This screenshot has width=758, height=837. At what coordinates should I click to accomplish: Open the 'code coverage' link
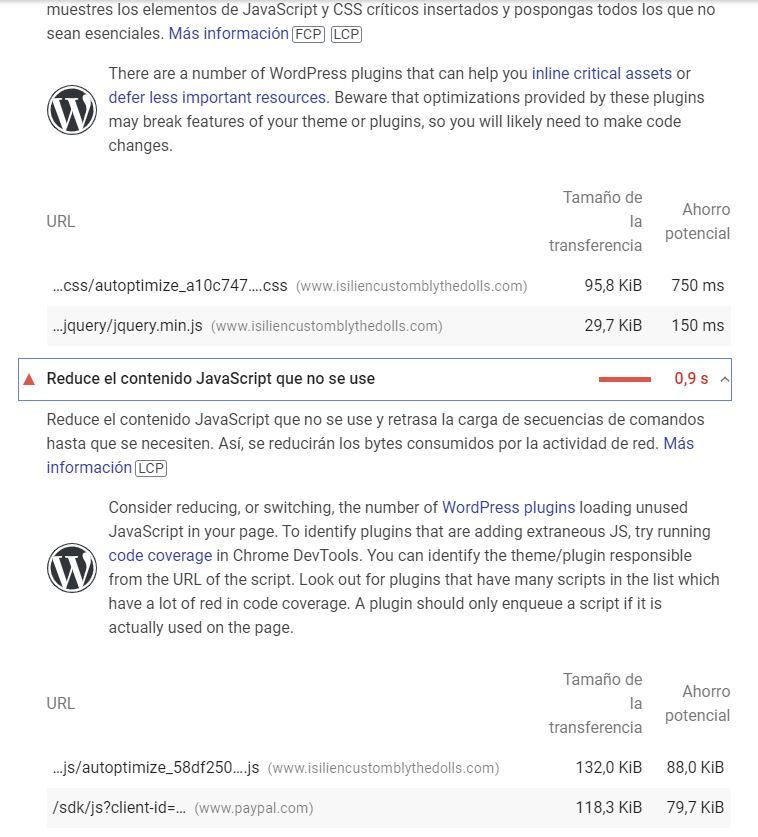[160, 555]
